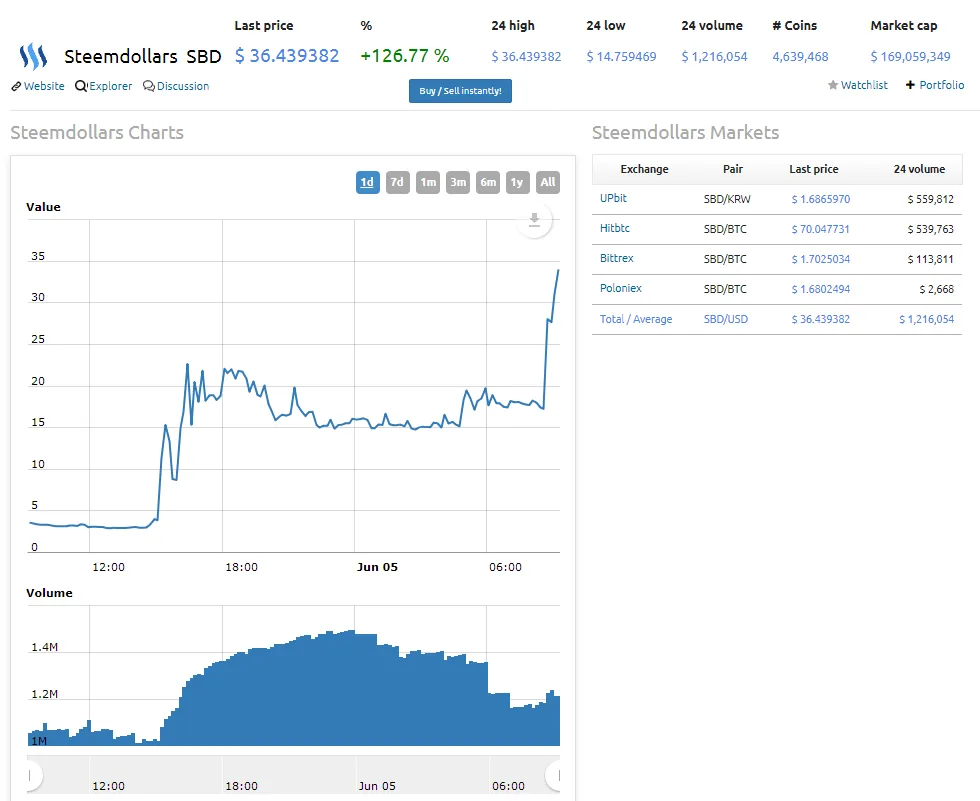Click the Poloniex volume $ 2,668
The width and height of the screenshot is (980, 801).
pyautogui.click(x=936, y=289)
